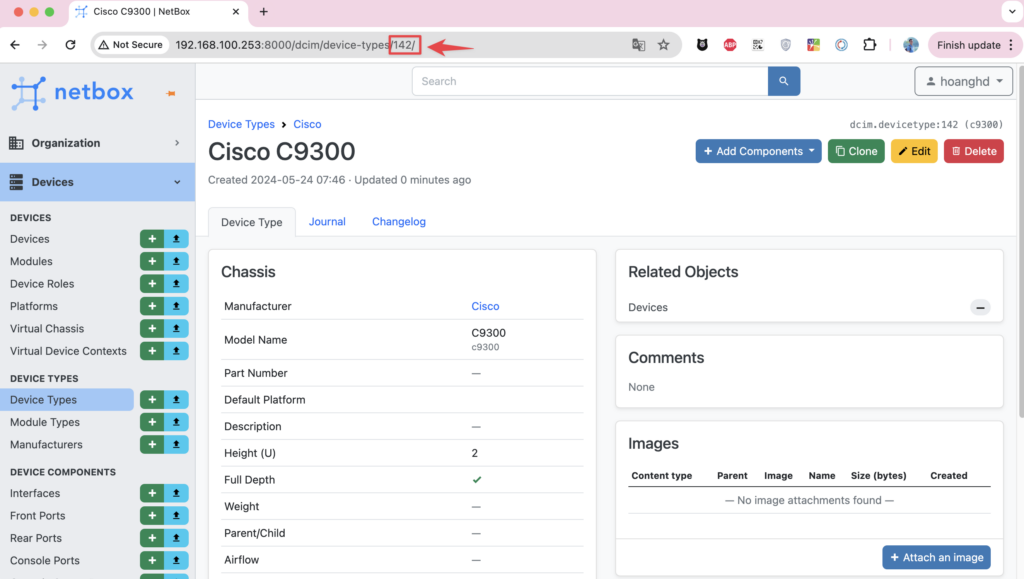Click the Edit button
This screenshot has width=1024, height=579.
pos(914,151)
